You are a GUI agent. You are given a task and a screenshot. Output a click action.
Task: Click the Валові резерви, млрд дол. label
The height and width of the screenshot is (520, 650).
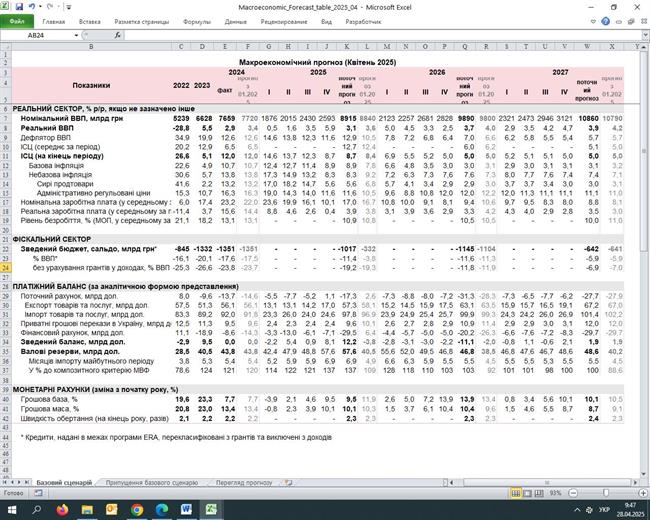70,352
